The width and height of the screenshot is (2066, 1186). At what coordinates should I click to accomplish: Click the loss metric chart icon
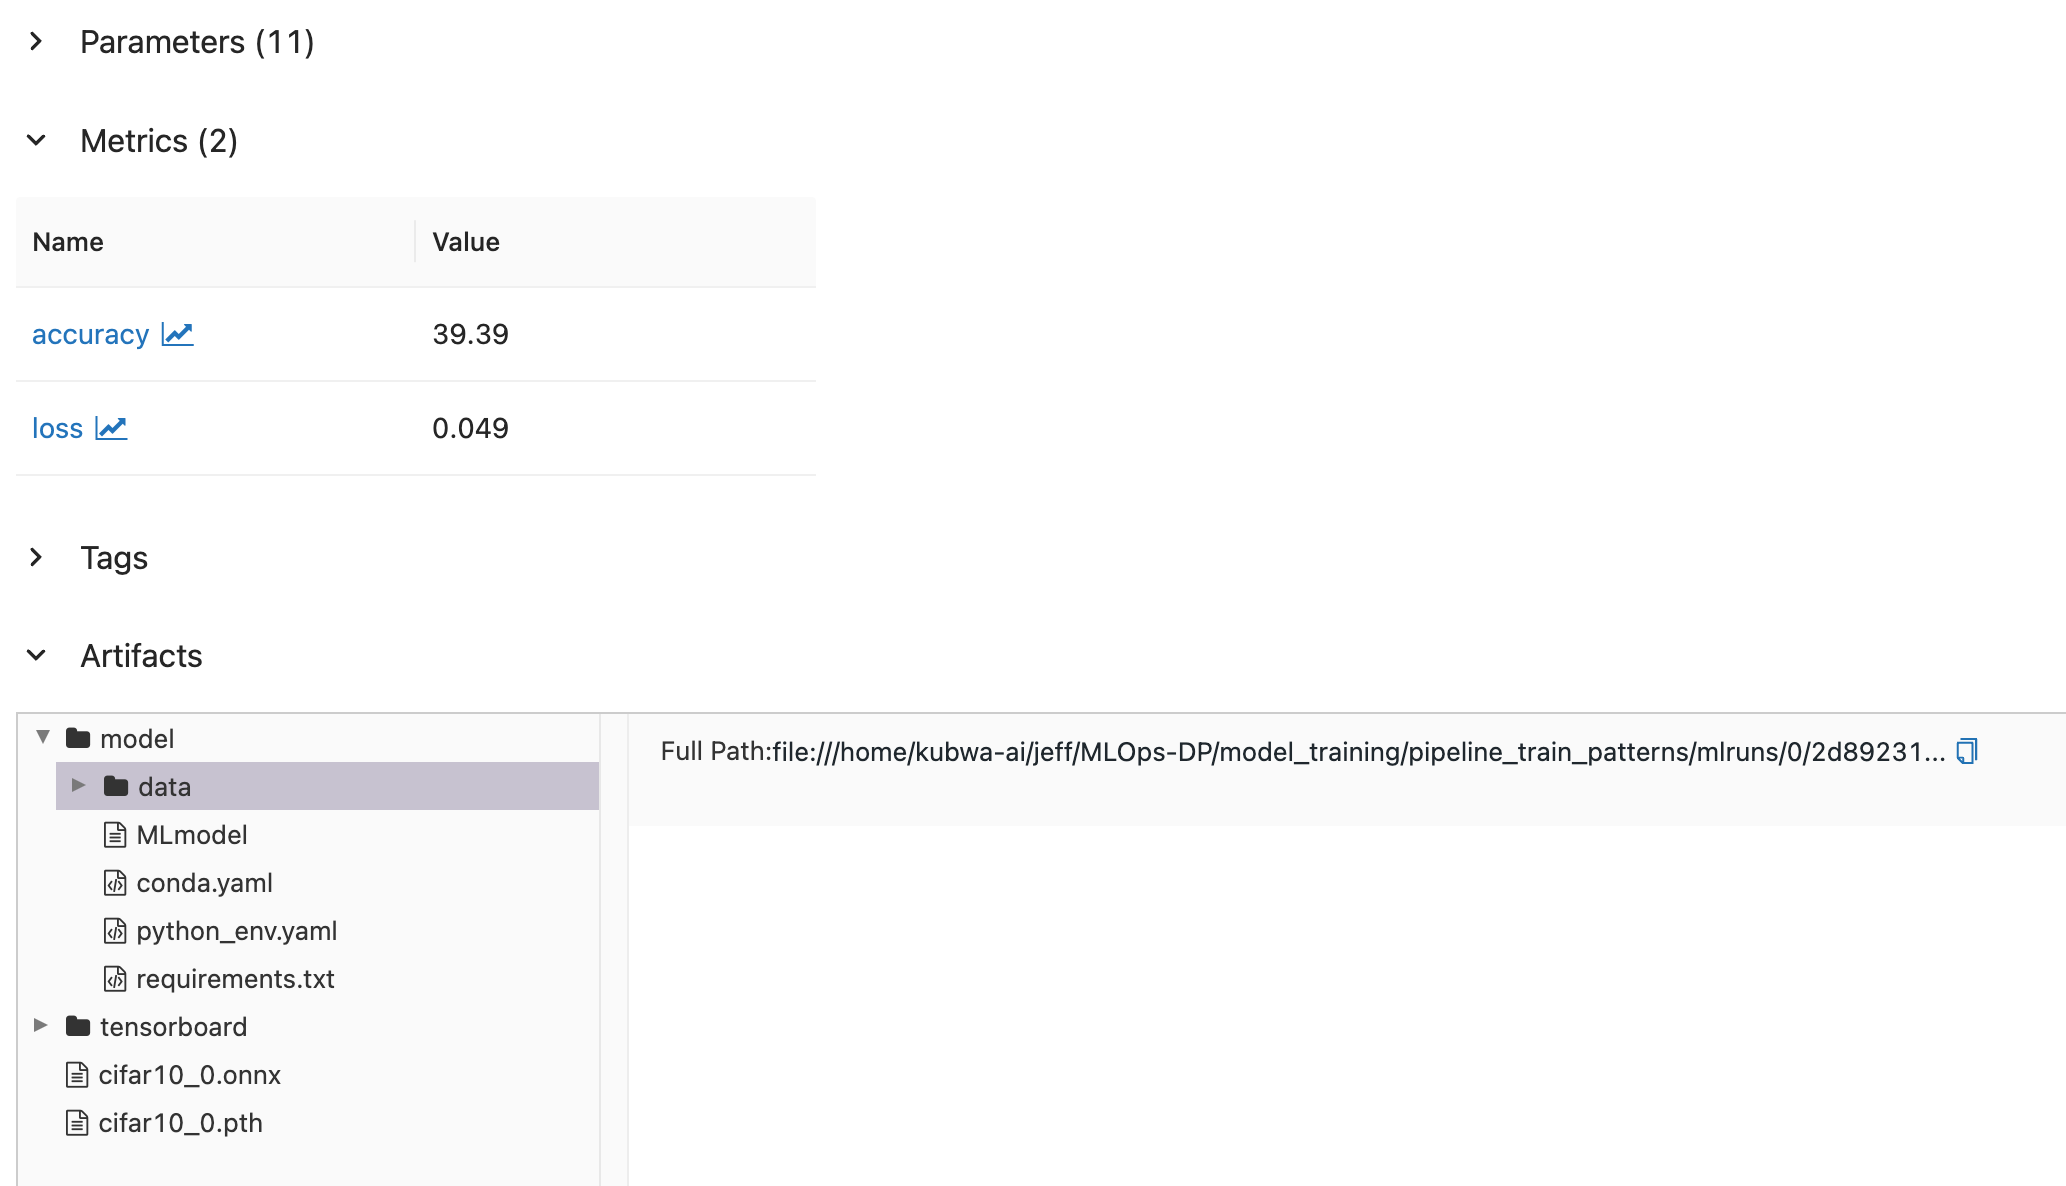(x=111, y=428)
